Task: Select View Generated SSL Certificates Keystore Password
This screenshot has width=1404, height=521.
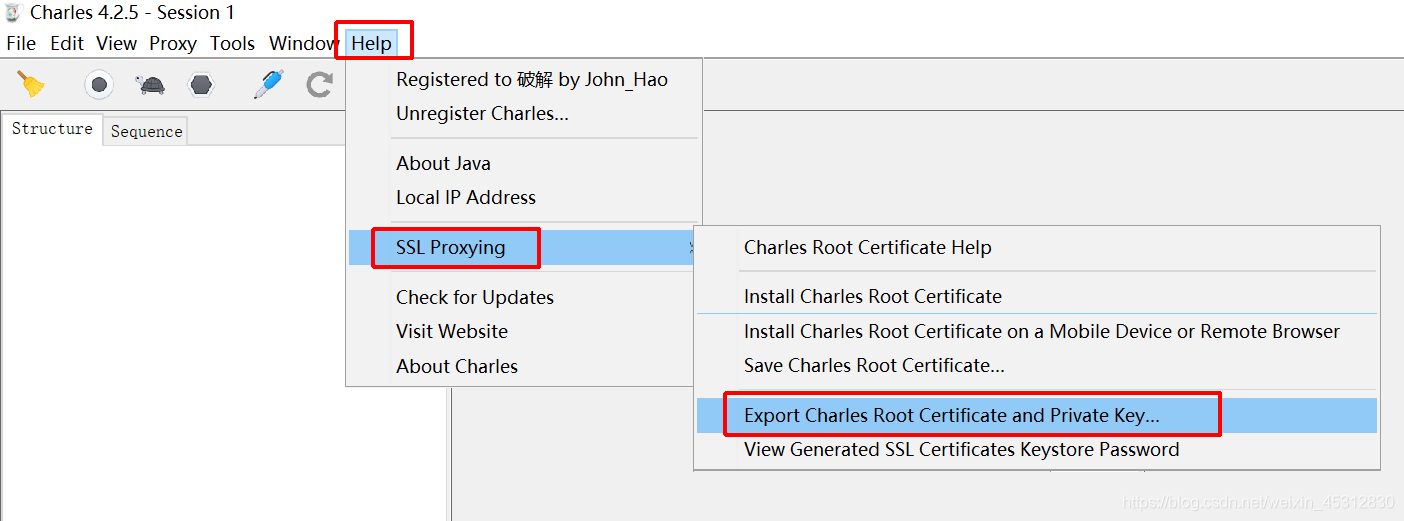Action: [x=1037, y=449]
